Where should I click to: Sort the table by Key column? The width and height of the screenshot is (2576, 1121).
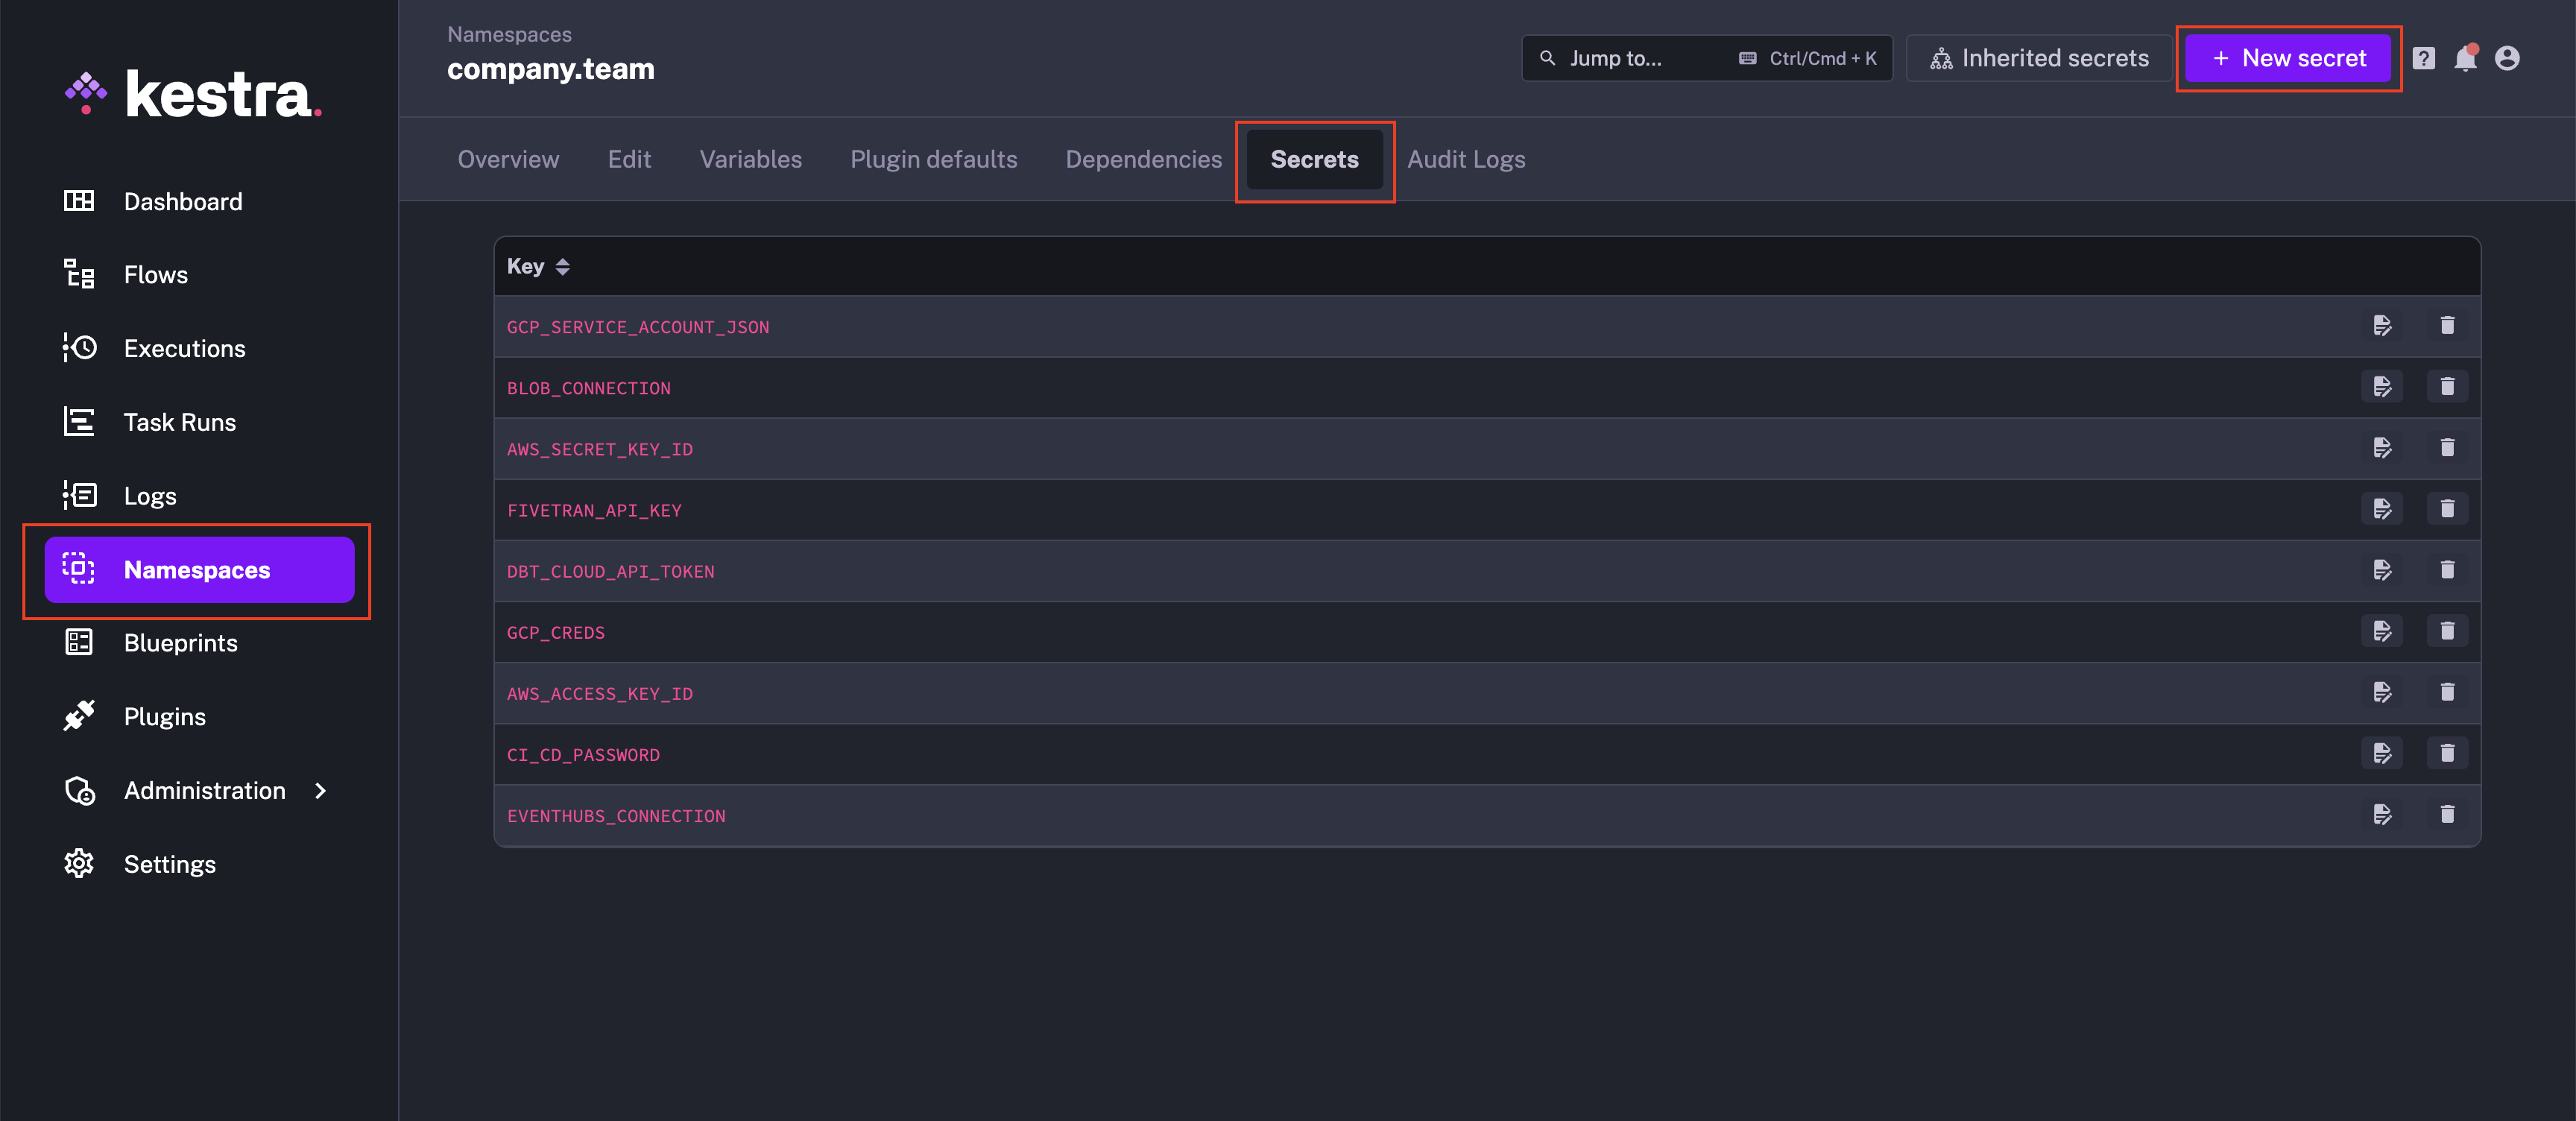pos(562,267)
